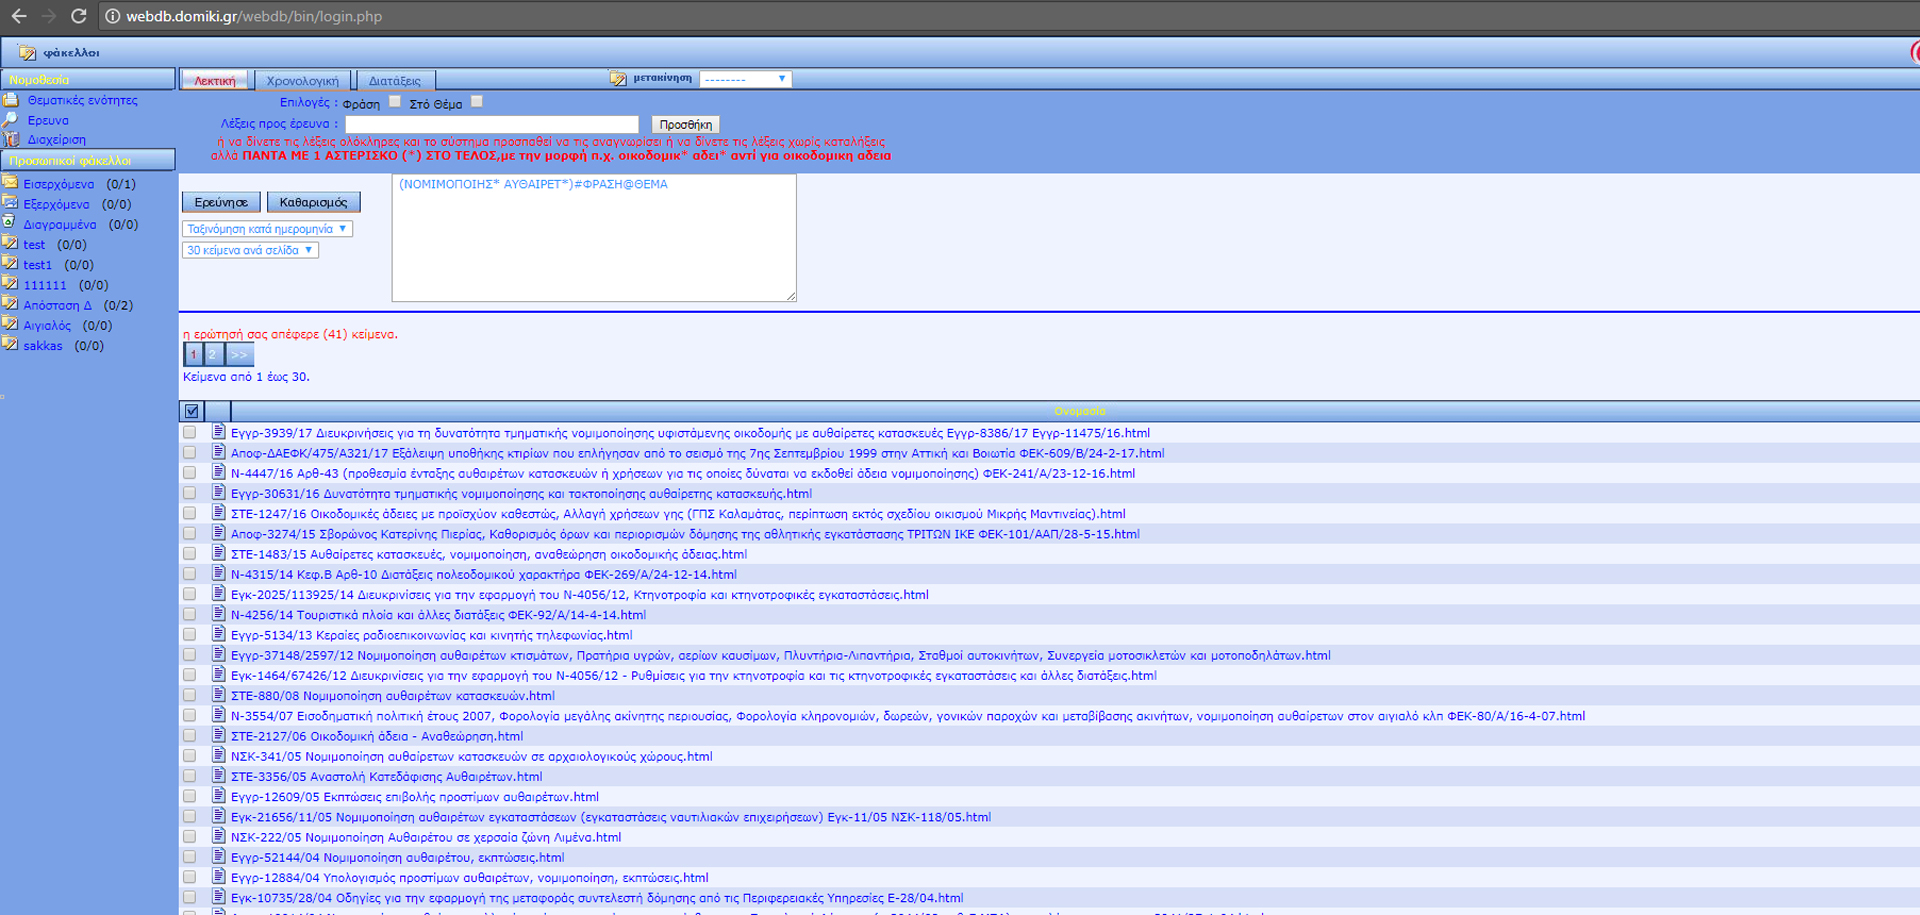Click the Ονομασία column header

click(1079, 411)
